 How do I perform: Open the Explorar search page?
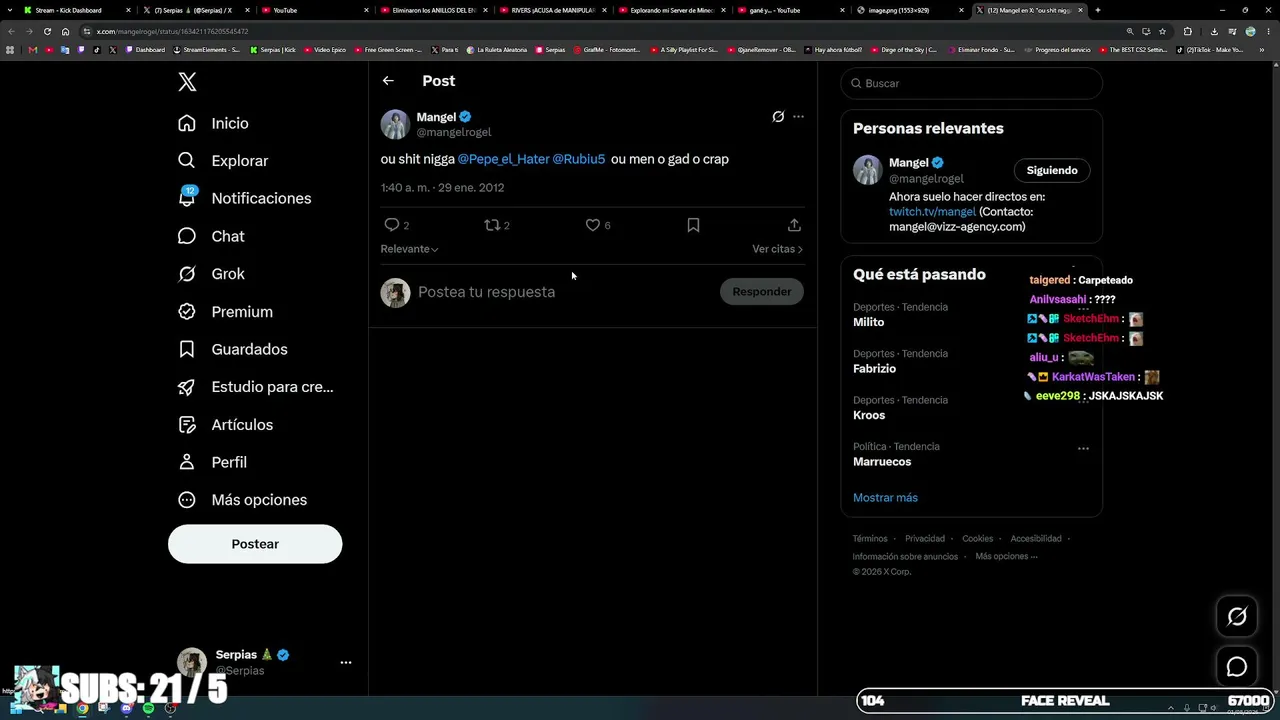click(223, 161)
